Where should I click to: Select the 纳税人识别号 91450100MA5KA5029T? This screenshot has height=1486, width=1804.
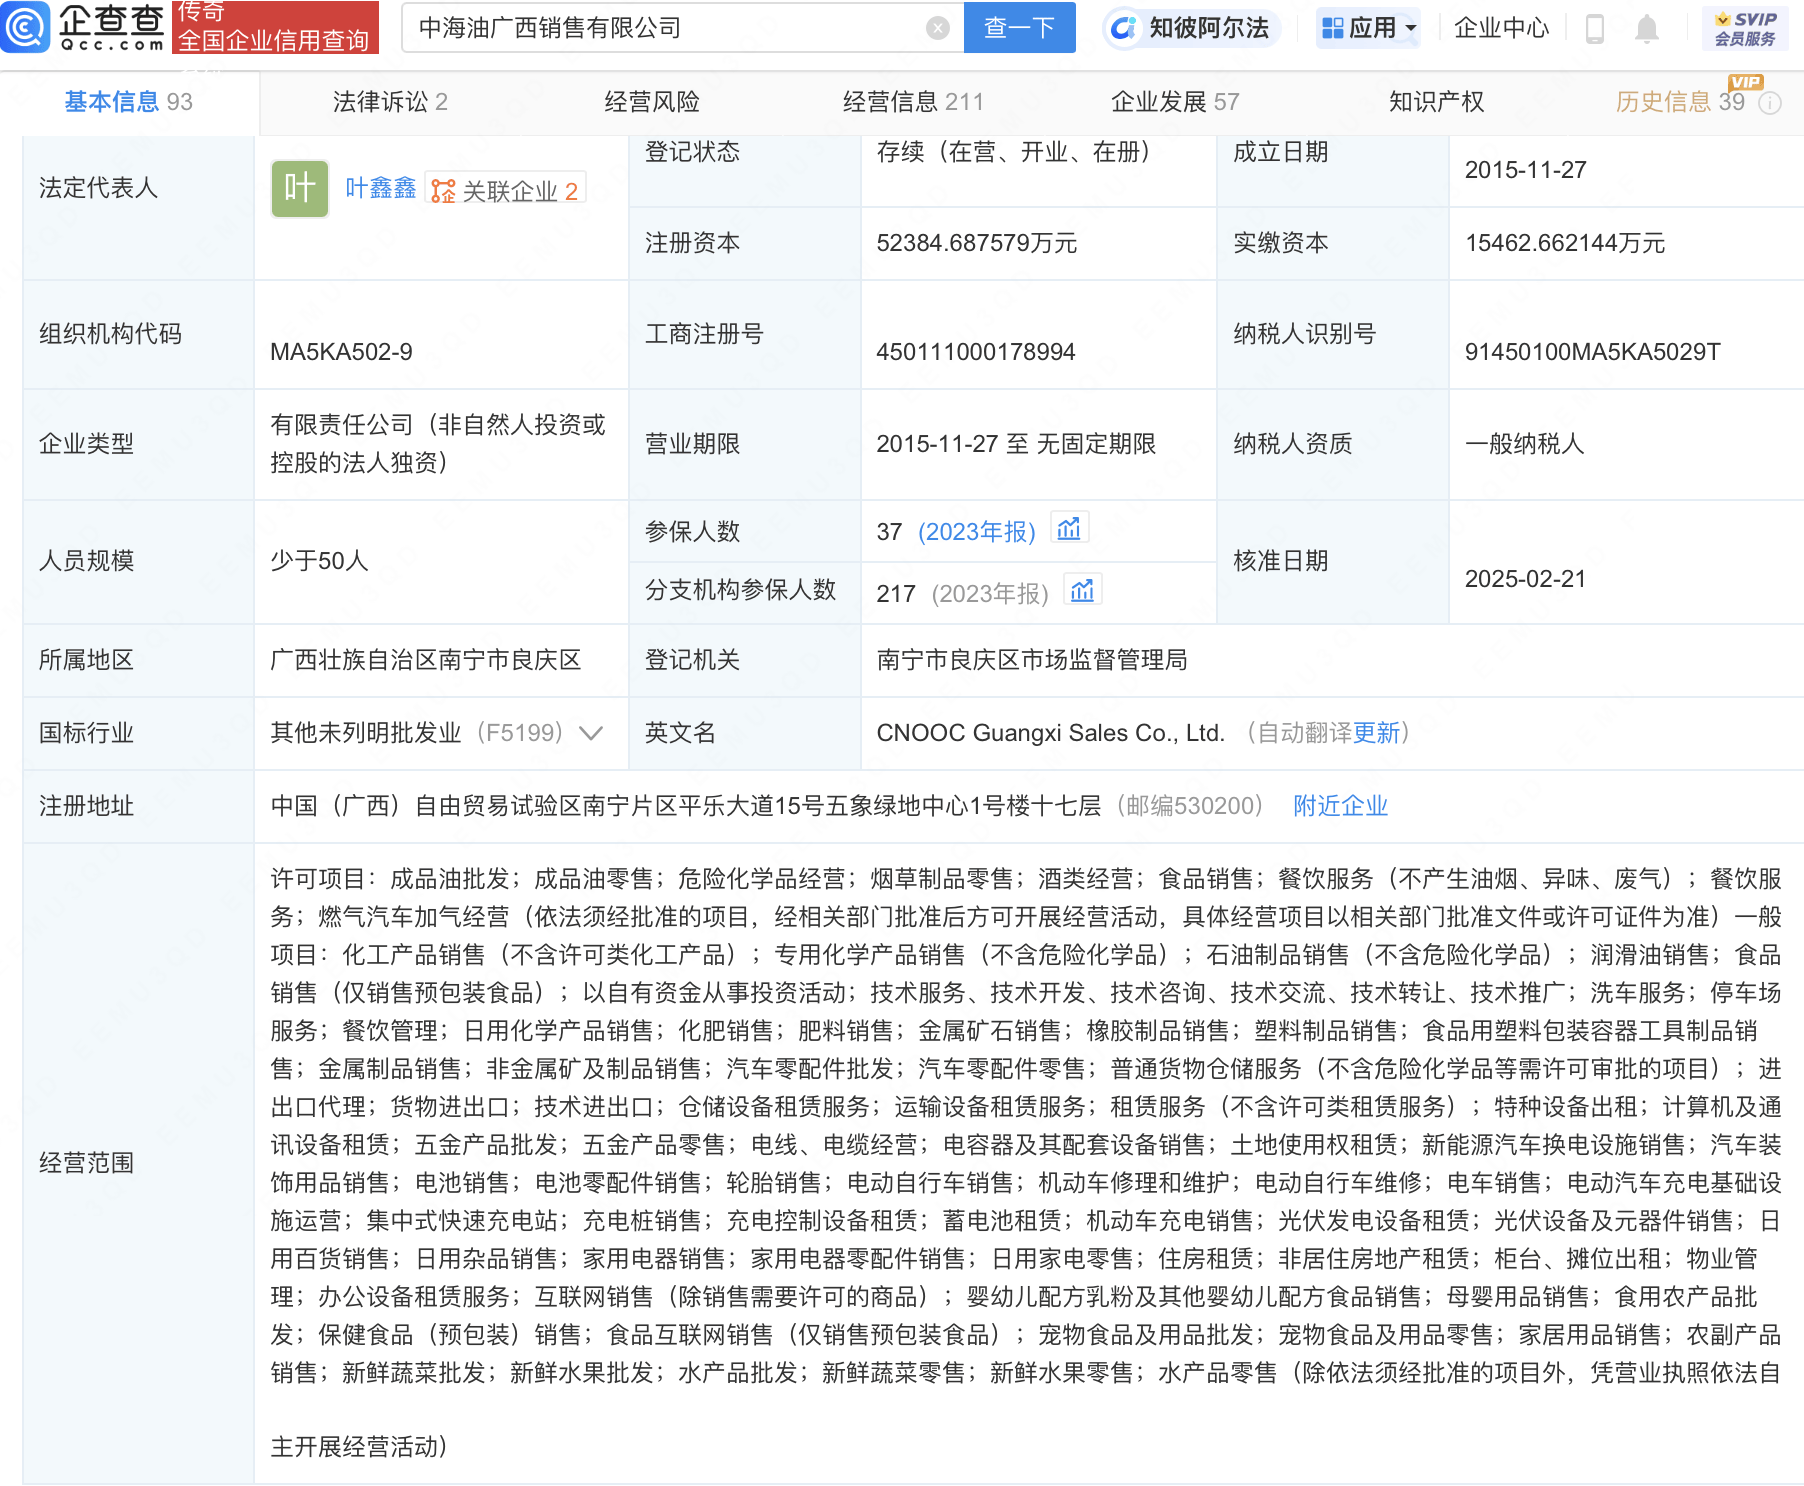1593,352
